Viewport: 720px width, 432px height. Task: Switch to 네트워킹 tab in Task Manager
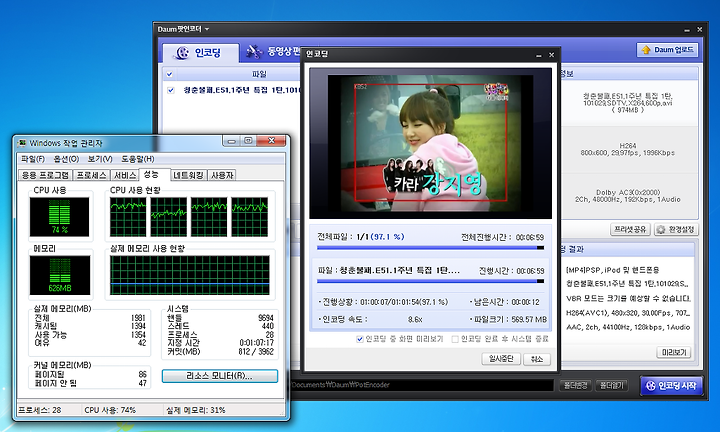188,175
